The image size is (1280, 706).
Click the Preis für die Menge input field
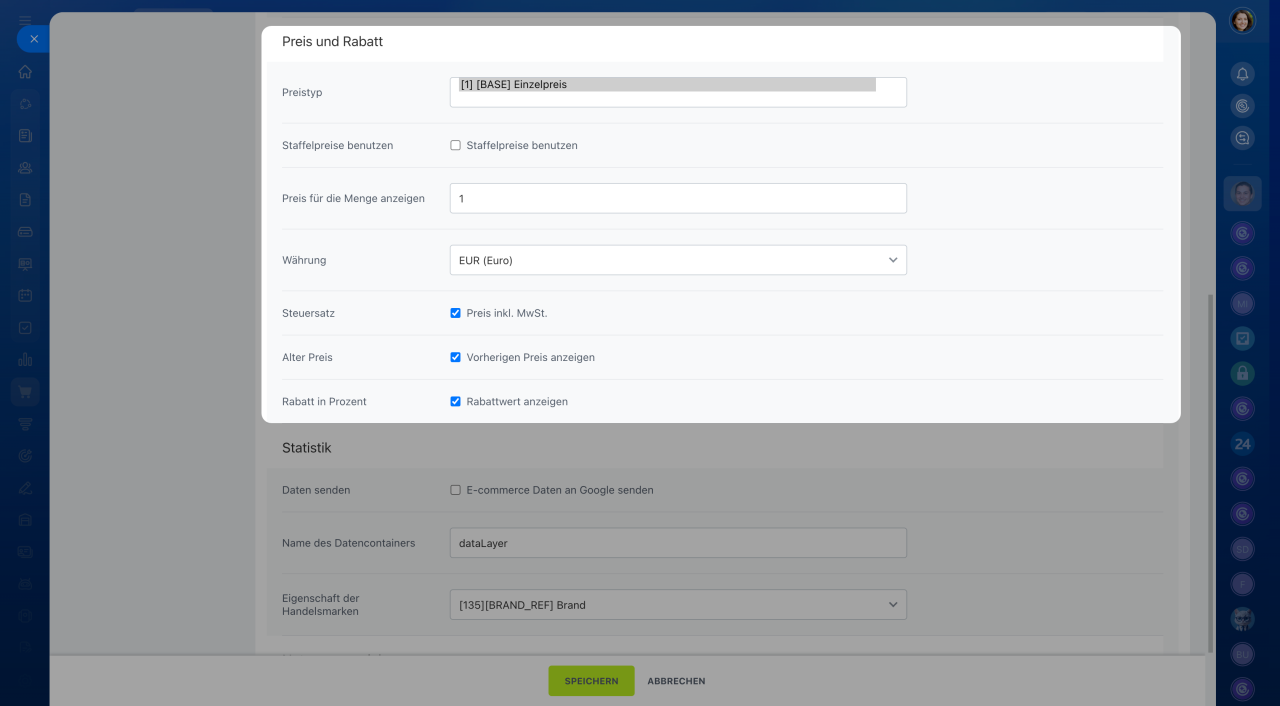pos(677,198)
